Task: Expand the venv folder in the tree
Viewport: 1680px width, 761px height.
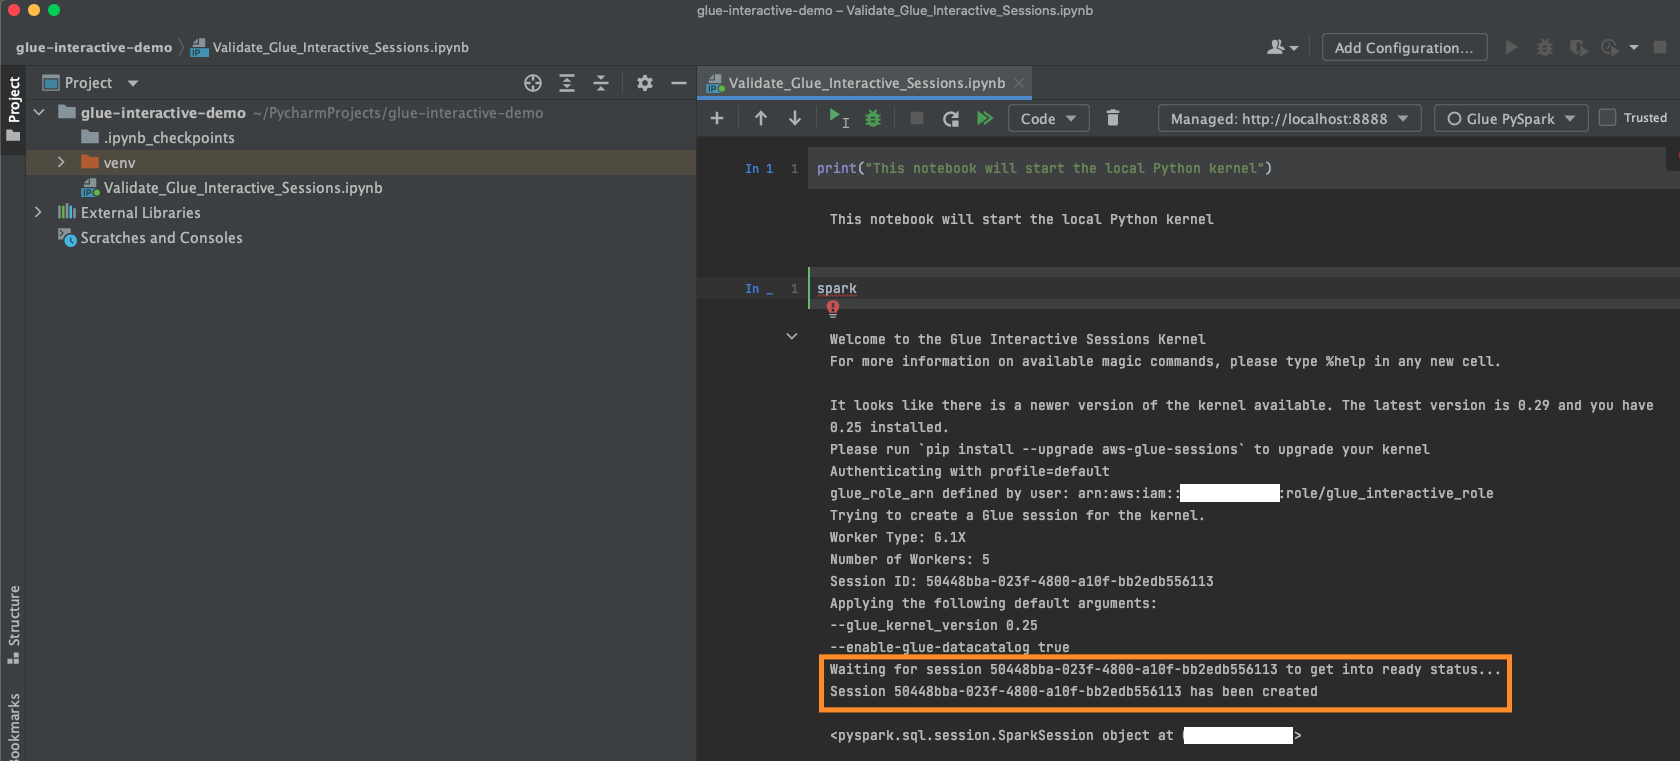Action: pyautogui.click(x=61, y=162)
